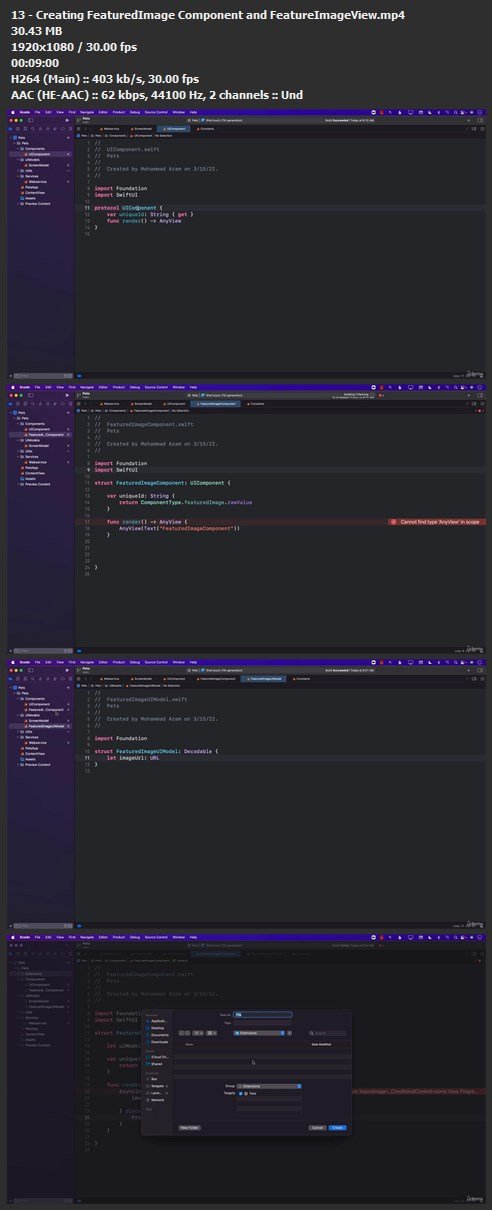Switch to Webservice tab in the UIComponent.swift frame
The image size is (492, 1210).
[110, 129]
